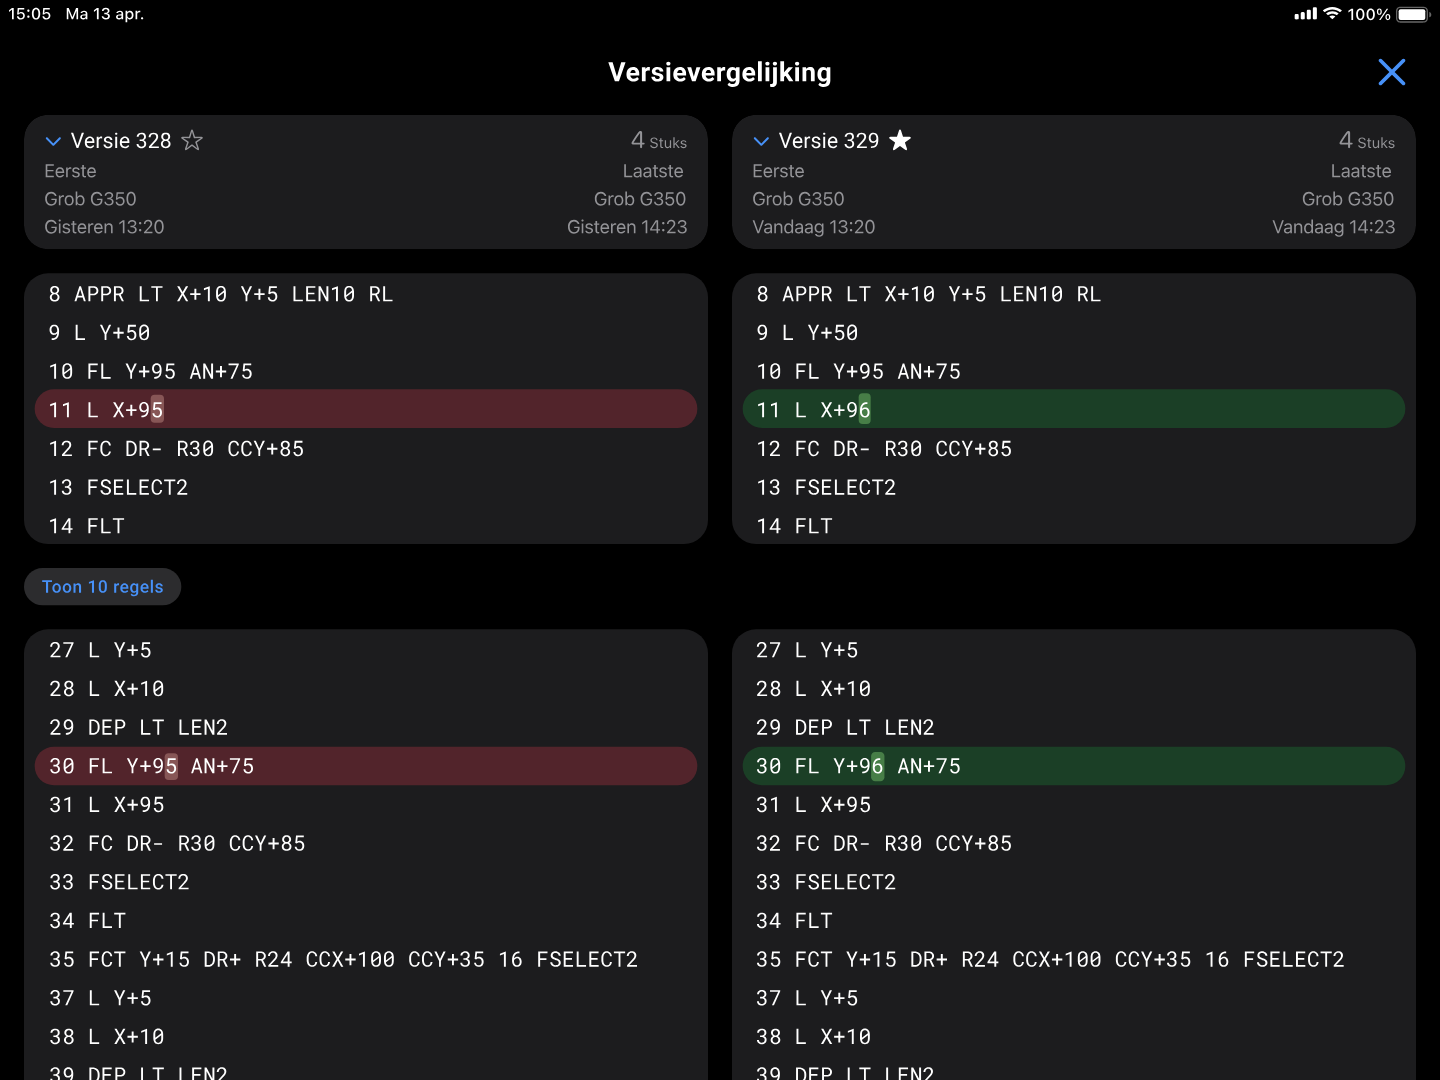Tap the status bar clock '15:05'

click(29, 14)
